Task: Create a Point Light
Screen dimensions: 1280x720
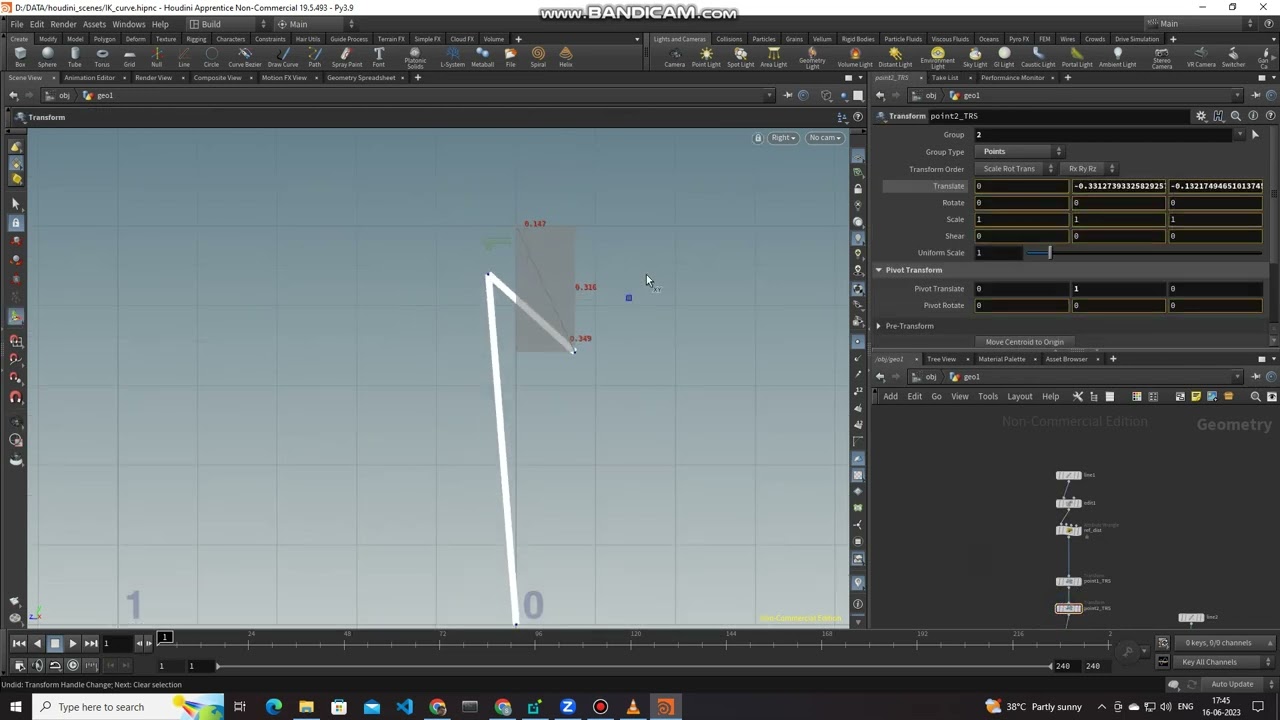Action: point(706,57)
